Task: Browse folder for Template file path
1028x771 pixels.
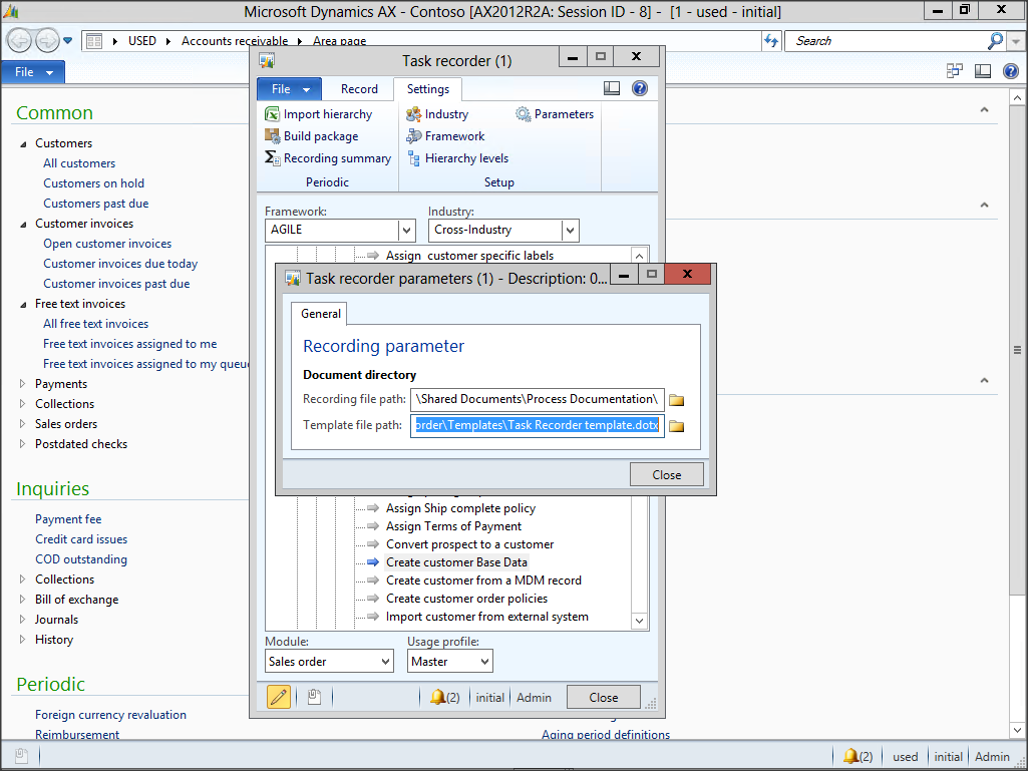Action: click(677, 426)
